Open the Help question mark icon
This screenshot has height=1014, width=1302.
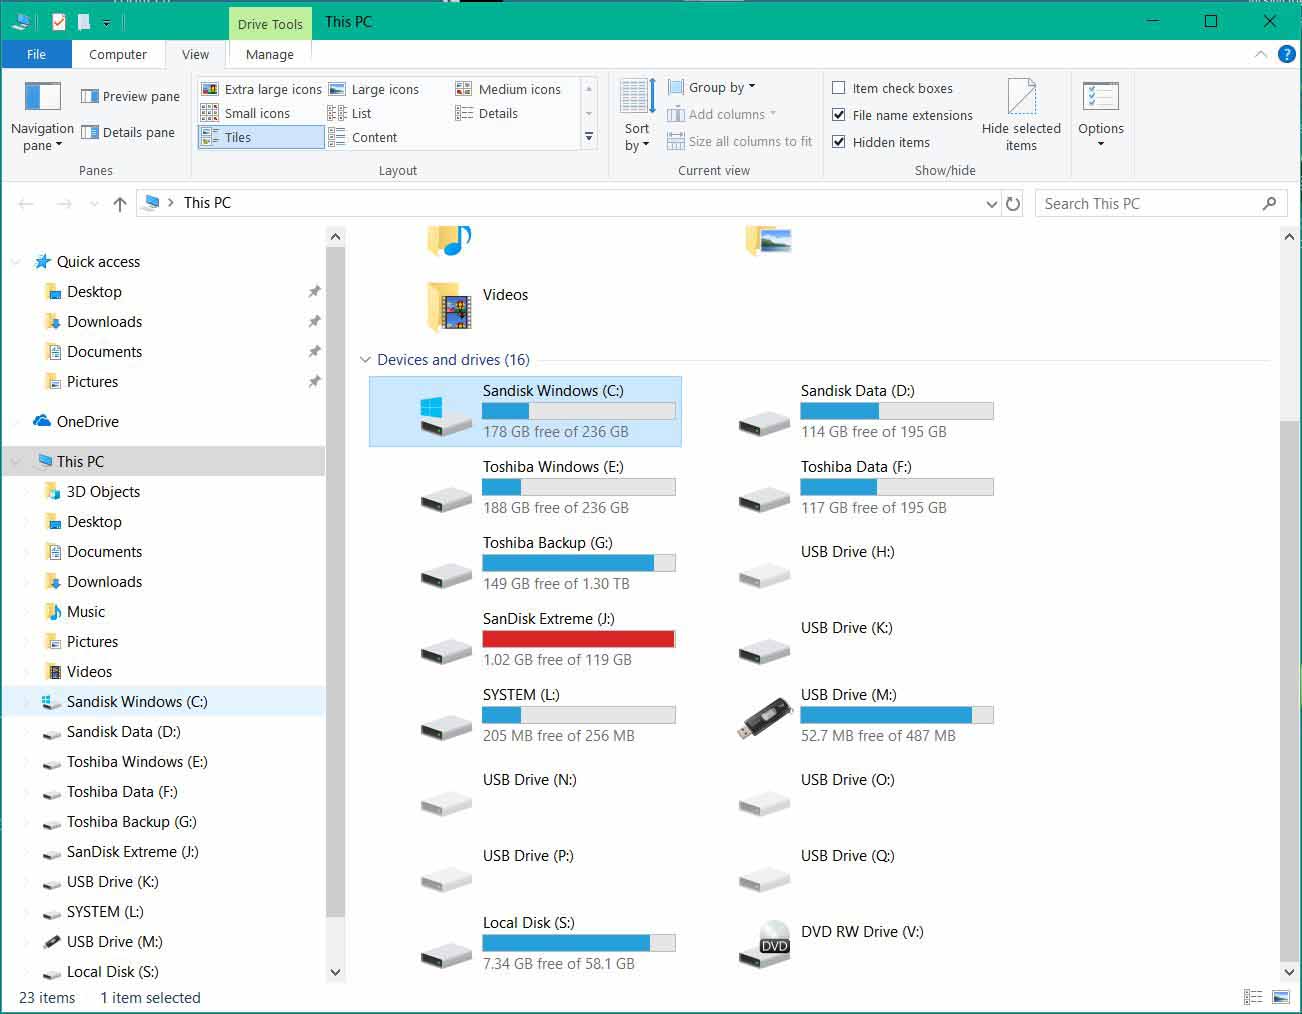coord(1287,54)
